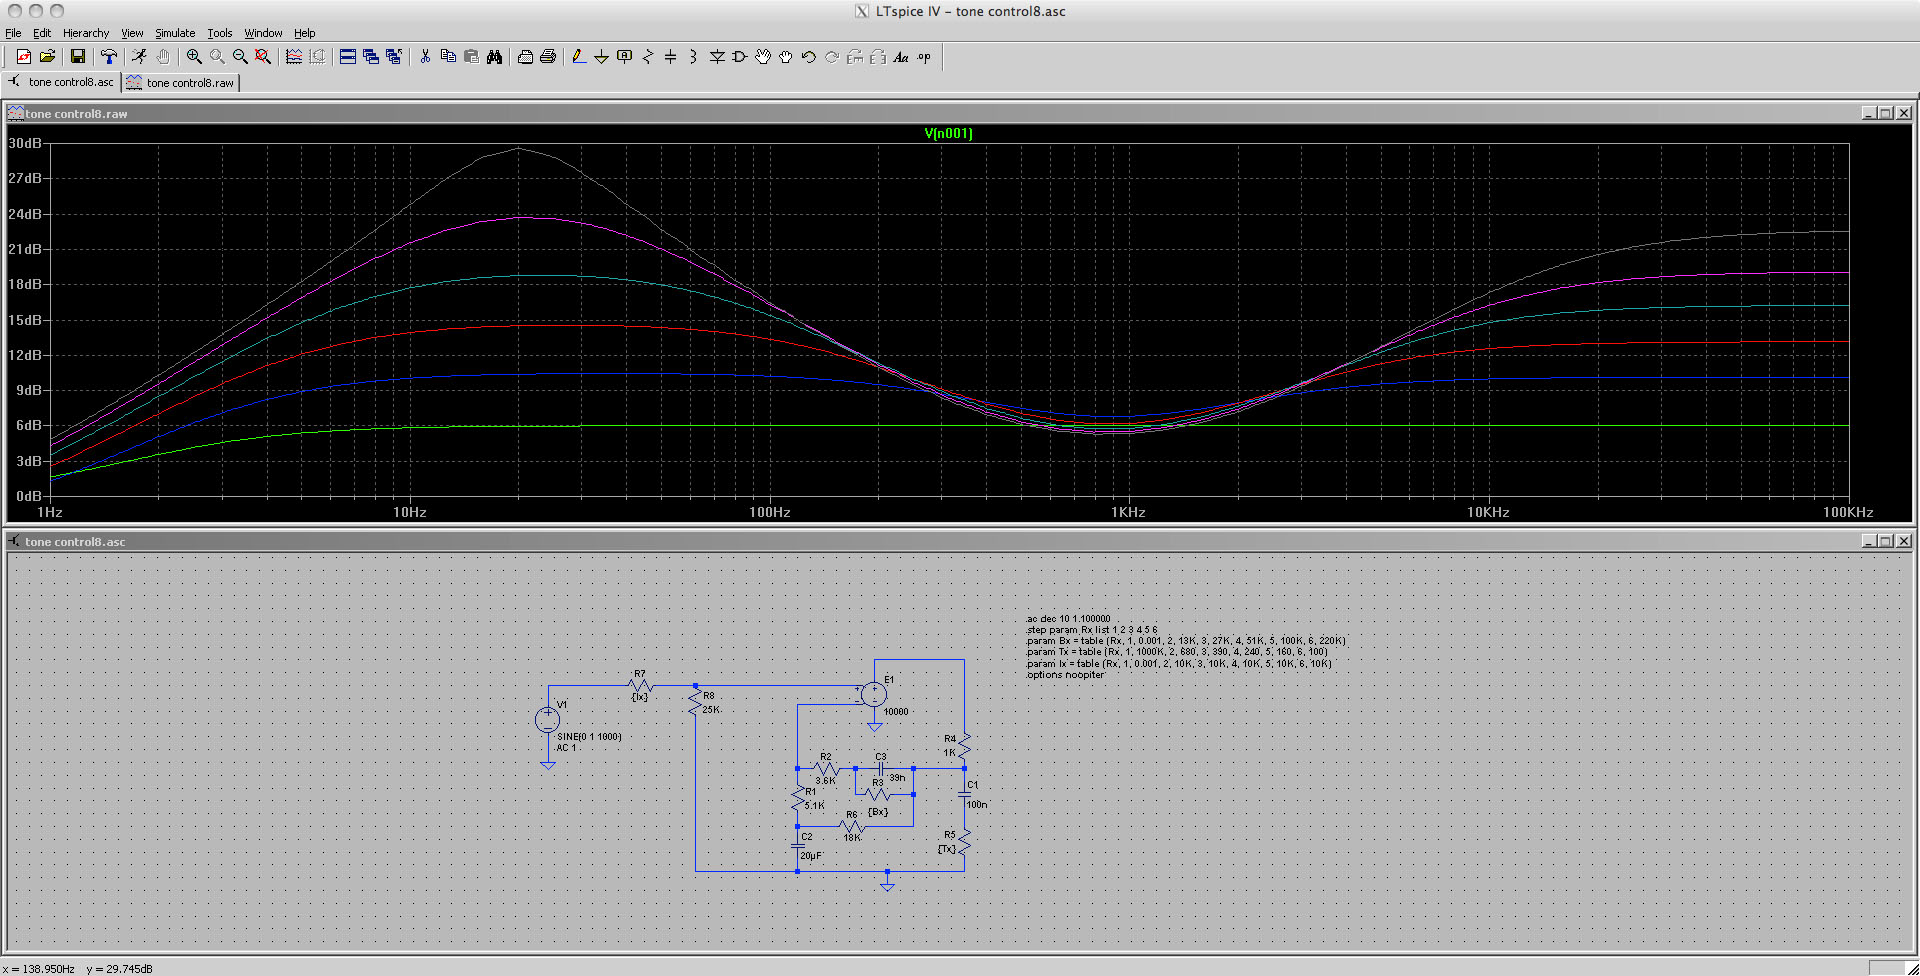
Task: Click the Run simulation icon
Action: point(139,57)
